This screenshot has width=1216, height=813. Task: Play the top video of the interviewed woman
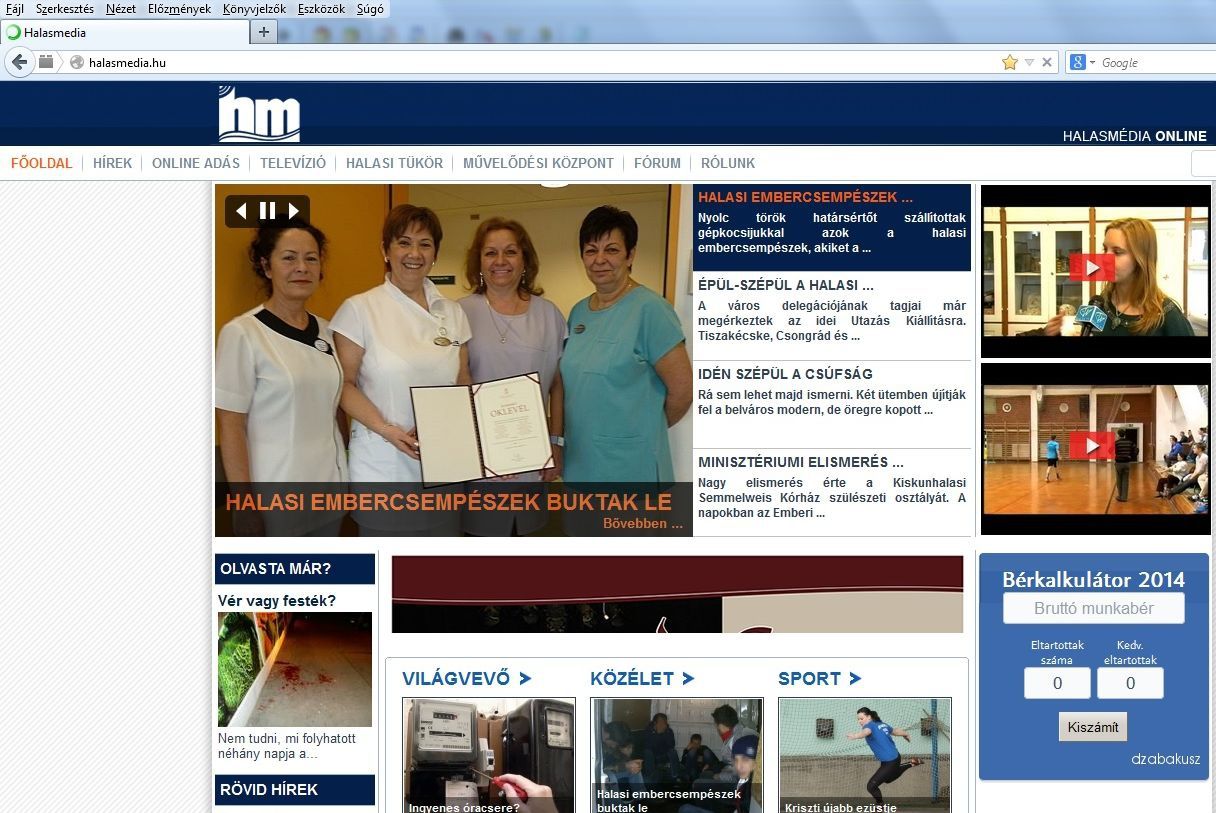[1092, 268]
